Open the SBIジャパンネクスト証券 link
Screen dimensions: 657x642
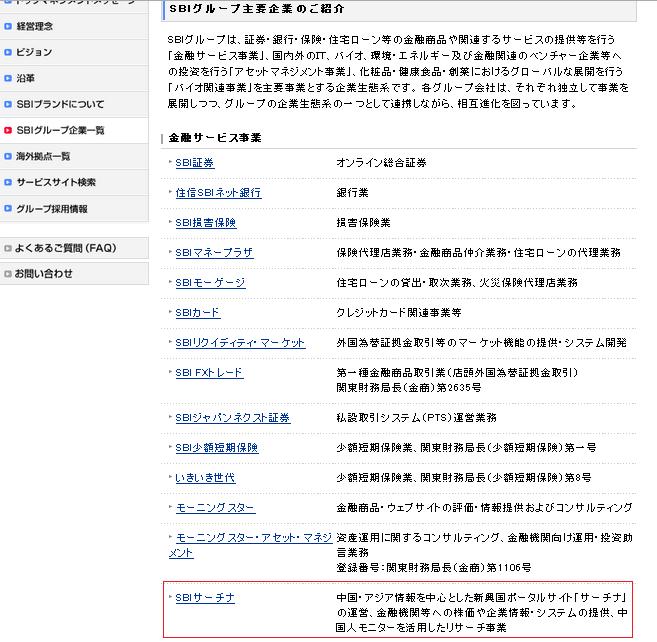233,418
